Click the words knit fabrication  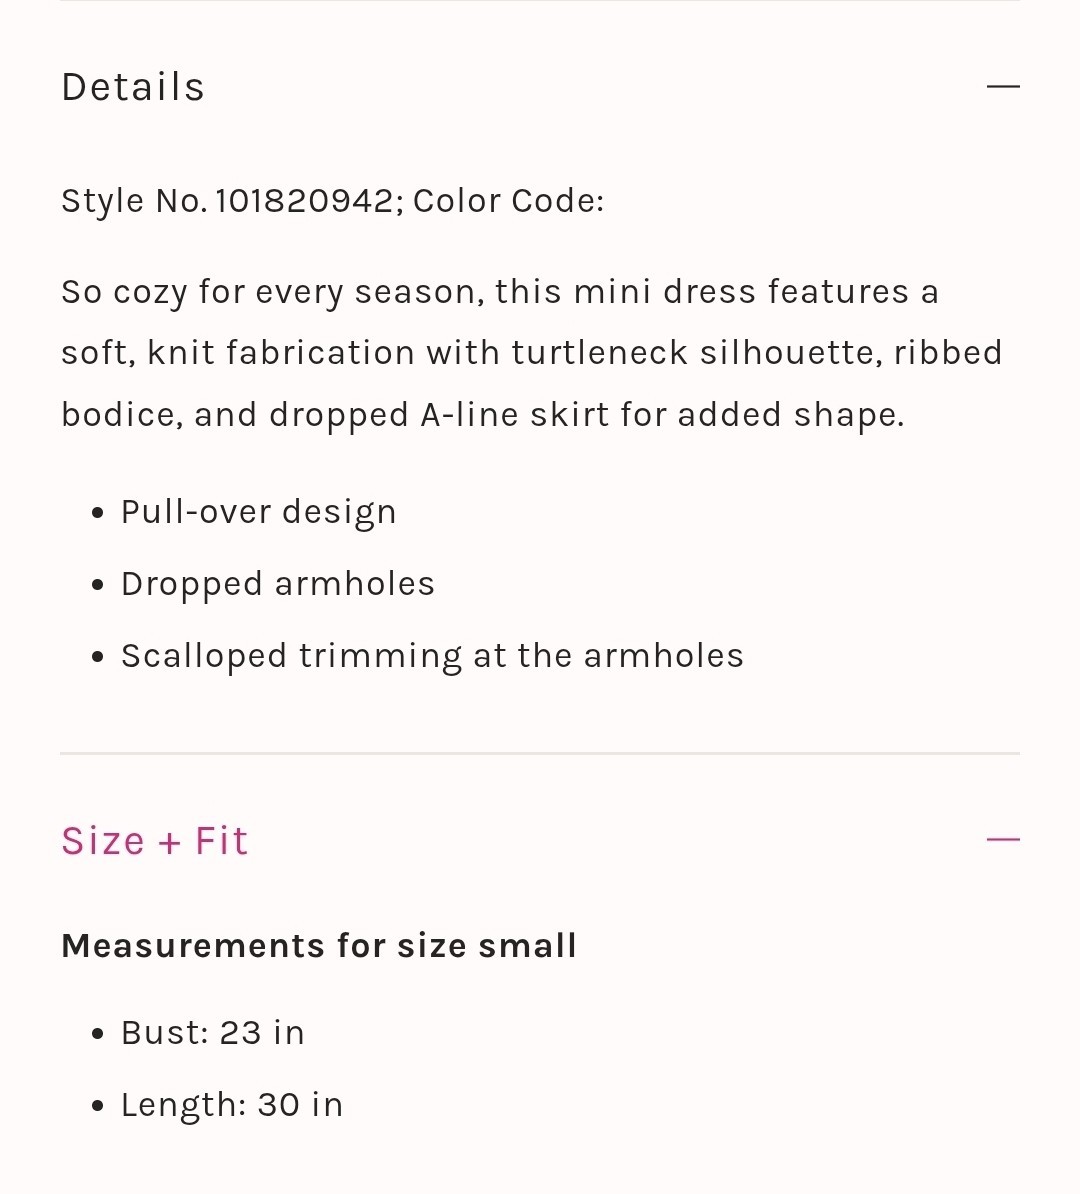pyautogui.click(x=280, y=353)
